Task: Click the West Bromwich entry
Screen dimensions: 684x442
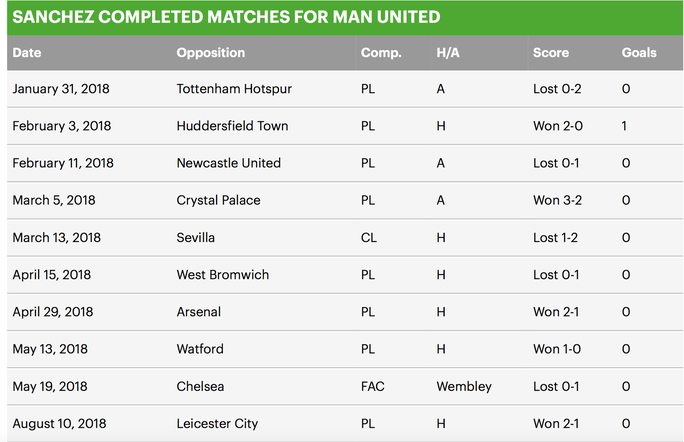Action: click(x=222, y=275)
